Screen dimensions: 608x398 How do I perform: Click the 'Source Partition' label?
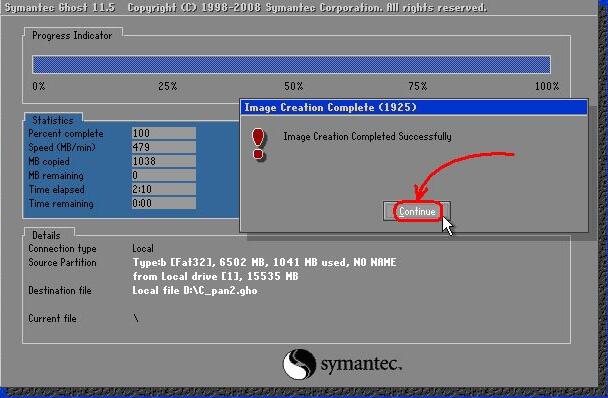62,263
